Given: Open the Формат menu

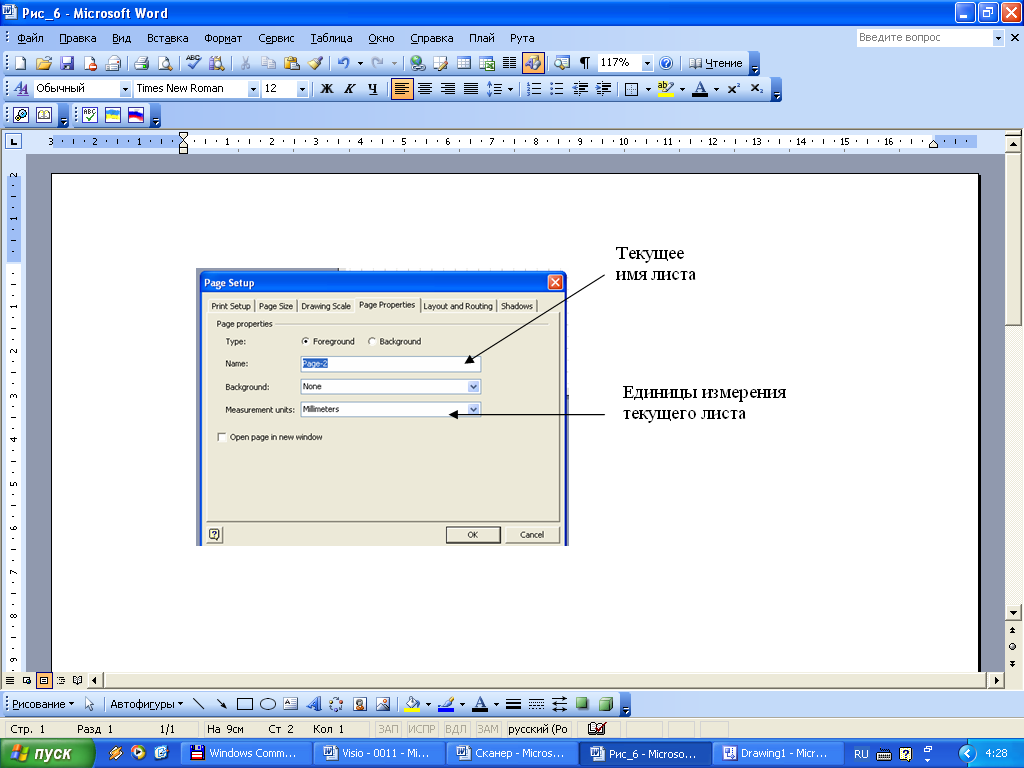Looking at the screenshot, I should [x=223, y=39].
